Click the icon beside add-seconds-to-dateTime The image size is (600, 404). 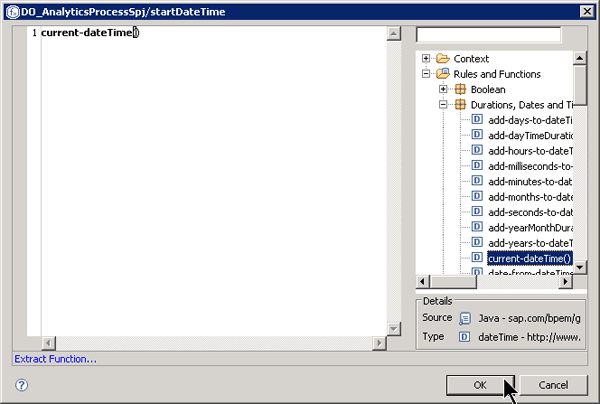point(477,212)
